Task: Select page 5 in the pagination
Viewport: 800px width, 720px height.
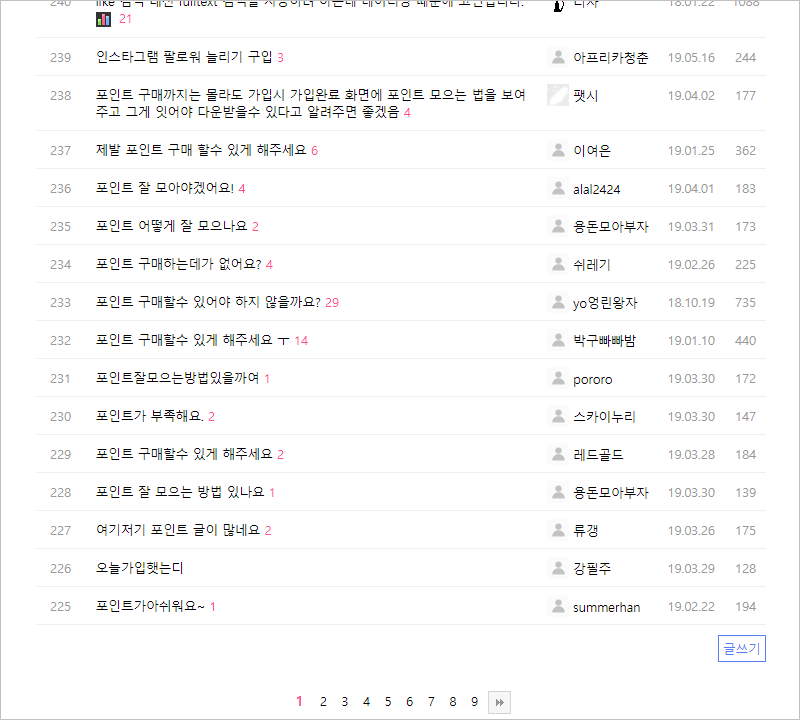Action: [x=388, y=702]
